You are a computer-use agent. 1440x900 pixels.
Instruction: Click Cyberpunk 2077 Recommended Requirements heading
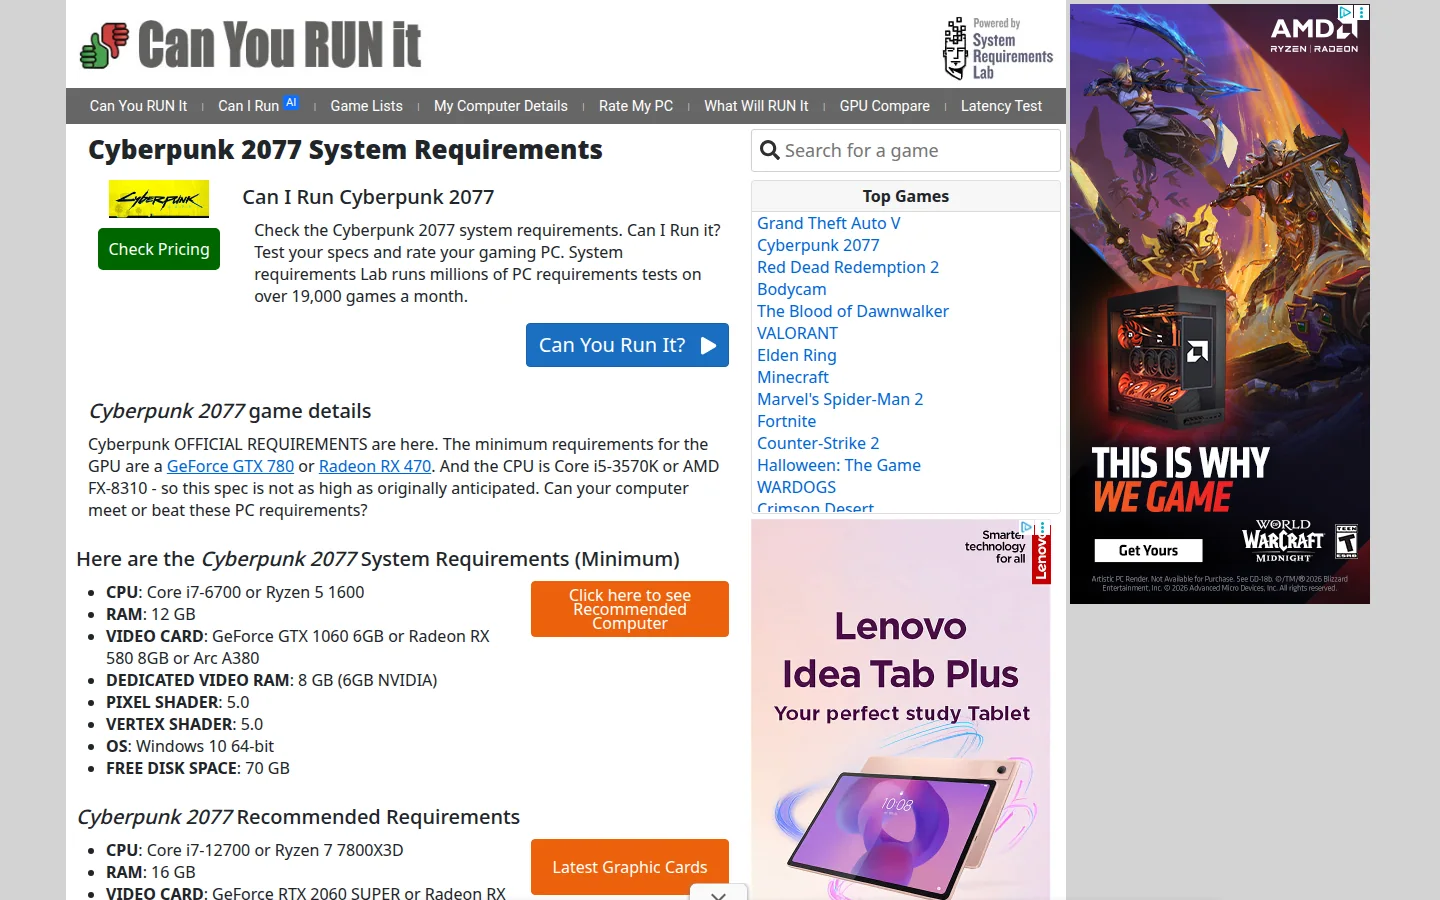point(298,817)
